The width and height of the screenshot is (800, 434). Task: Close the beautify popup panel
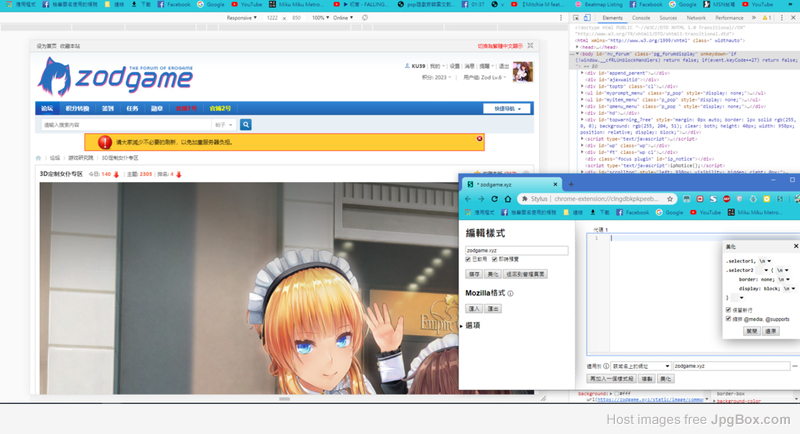795,246
